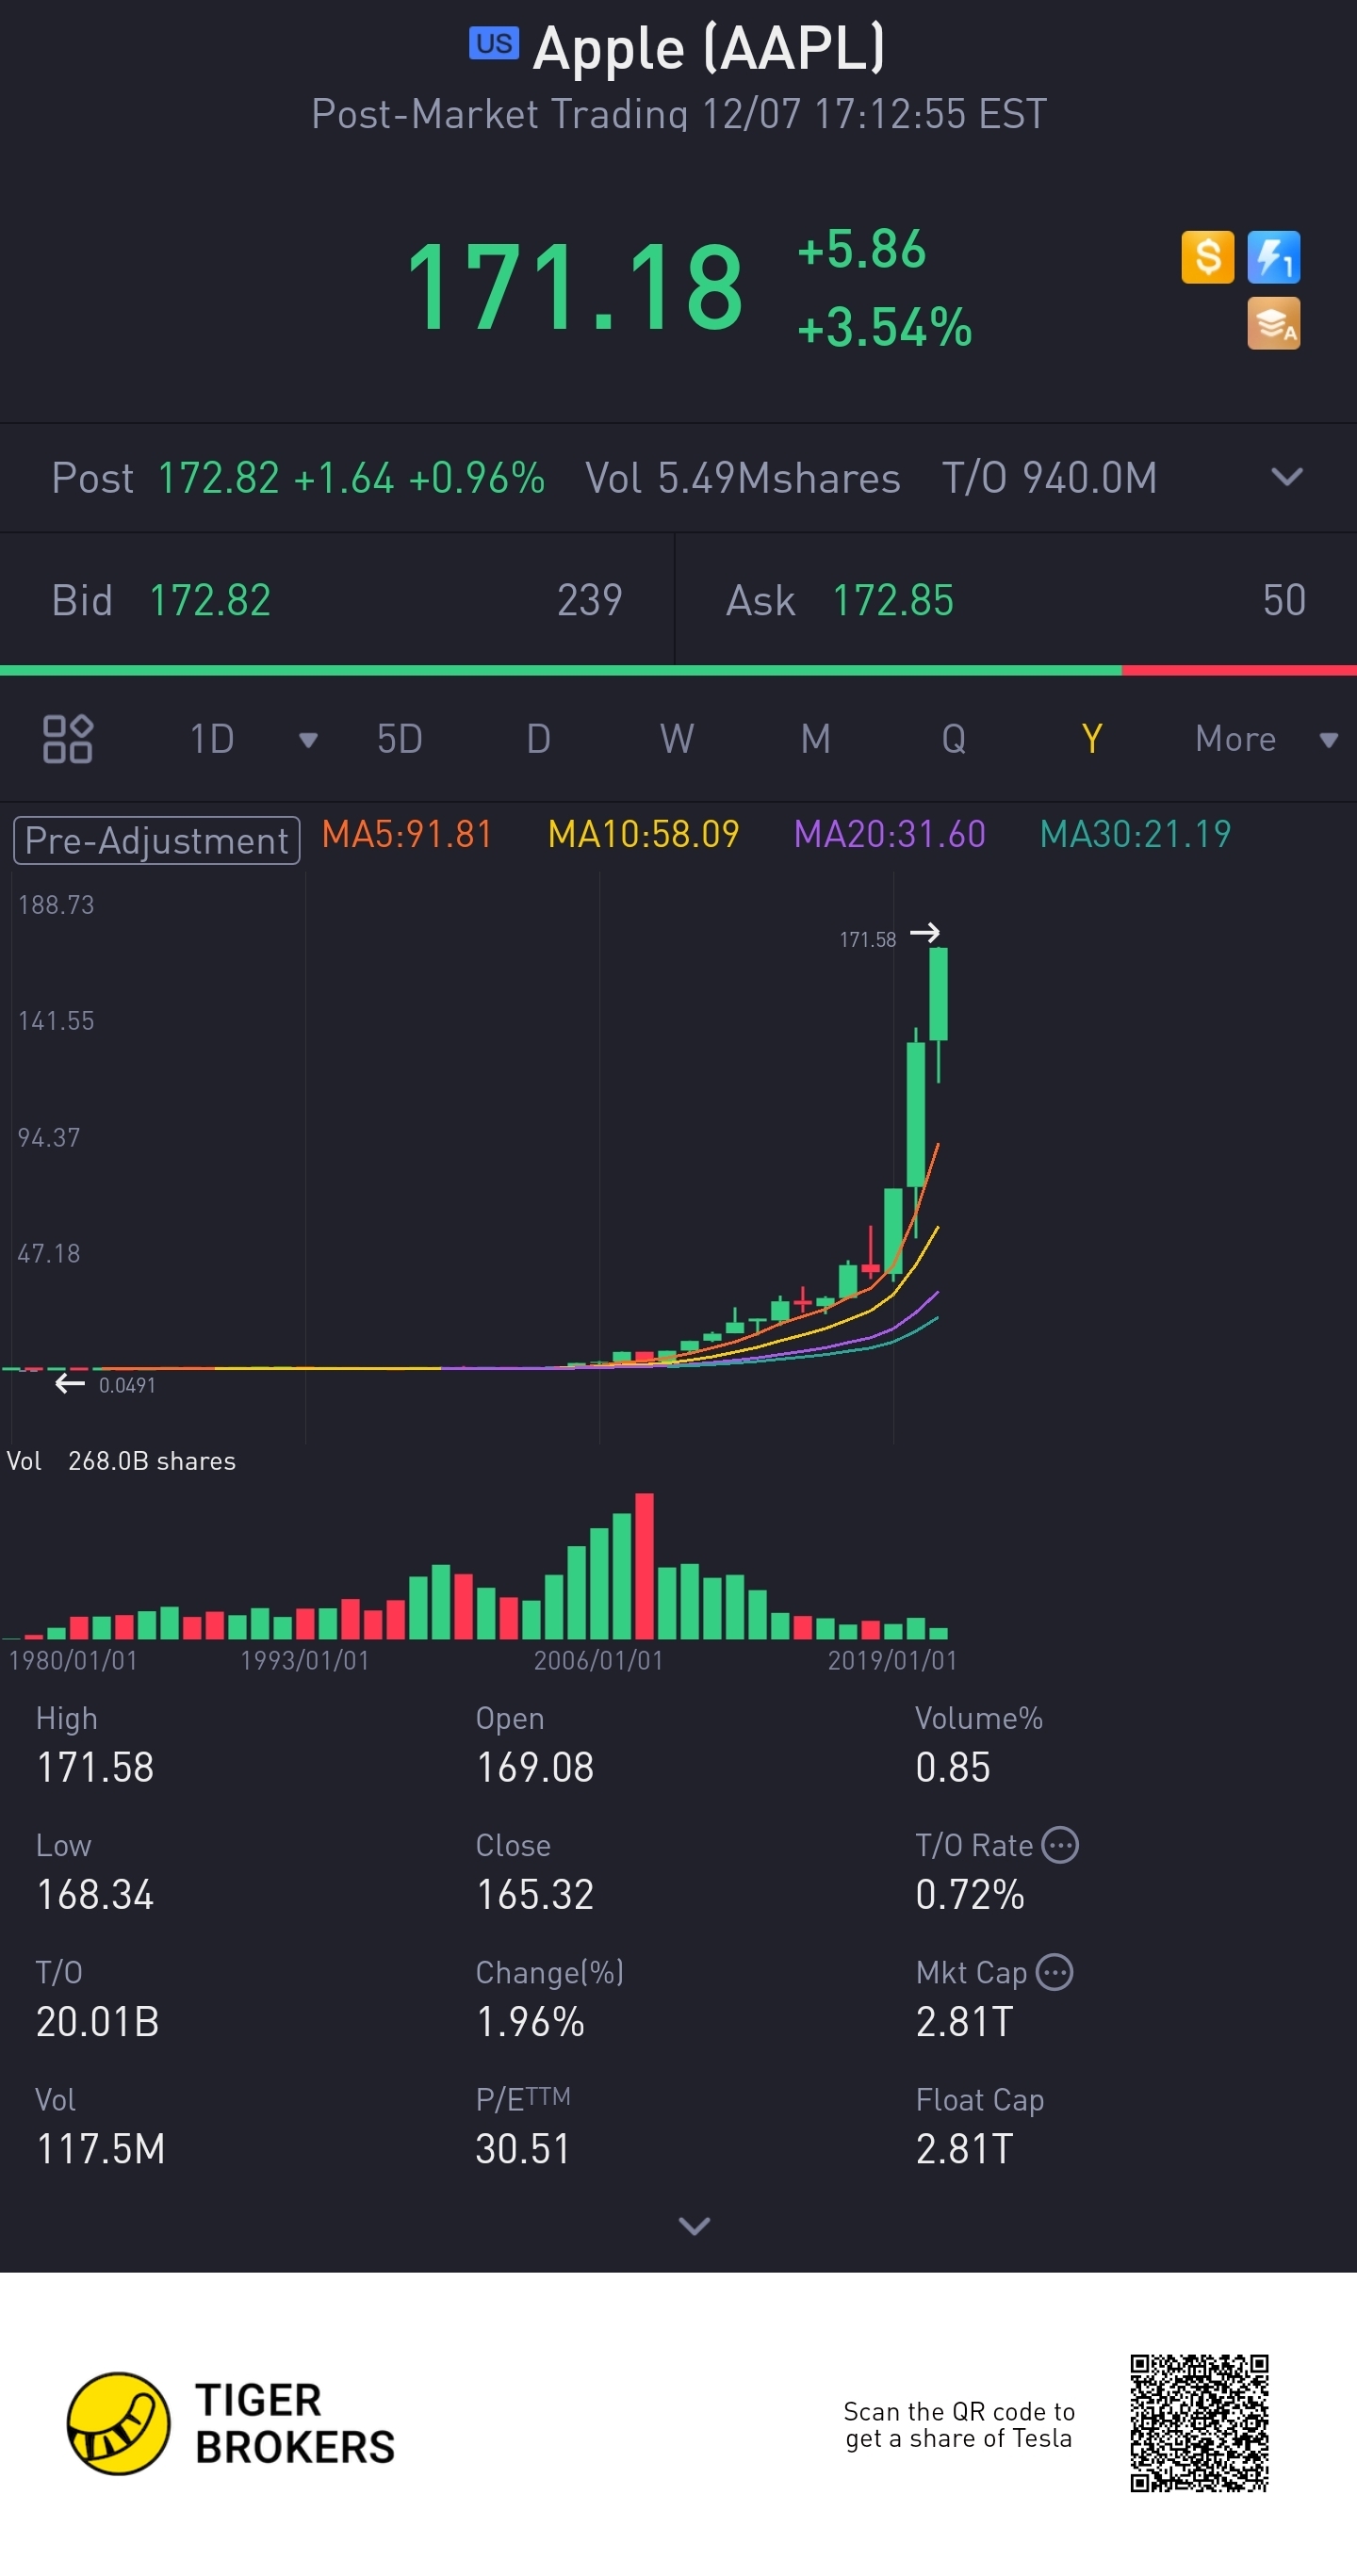Select the D daily chart tab
This screenshot has width=1357, height=2576.
click(538, 739)
